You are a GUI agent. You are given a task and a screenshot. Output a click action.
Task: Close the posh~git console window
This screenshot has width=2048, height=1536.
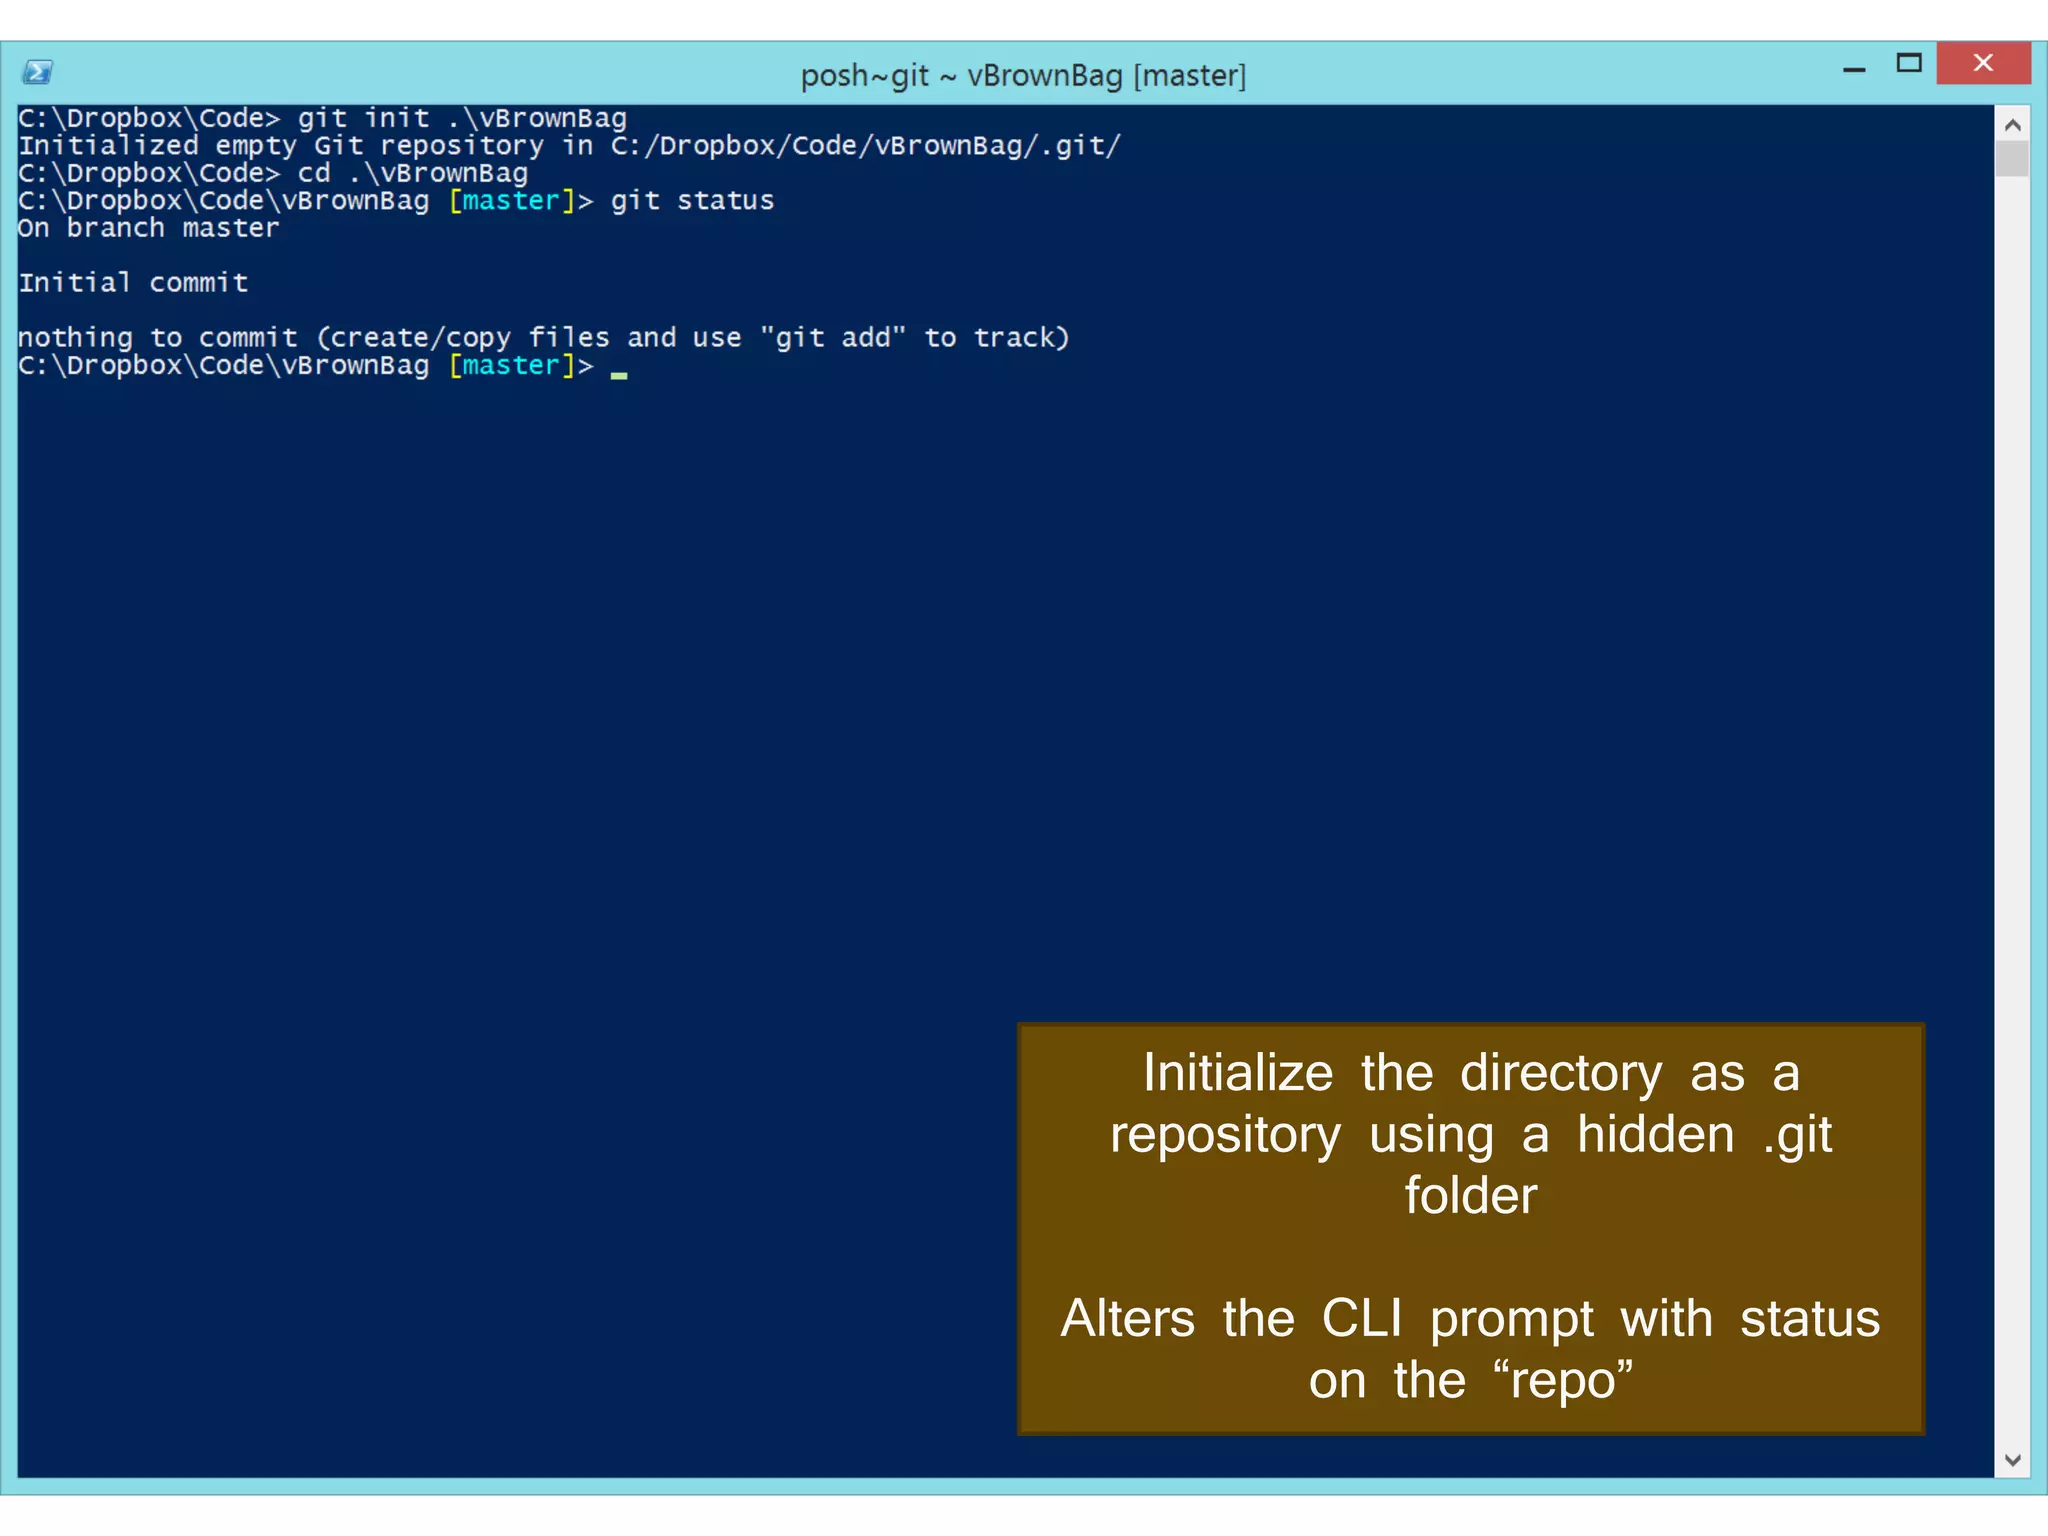[x=1983, y=63]
